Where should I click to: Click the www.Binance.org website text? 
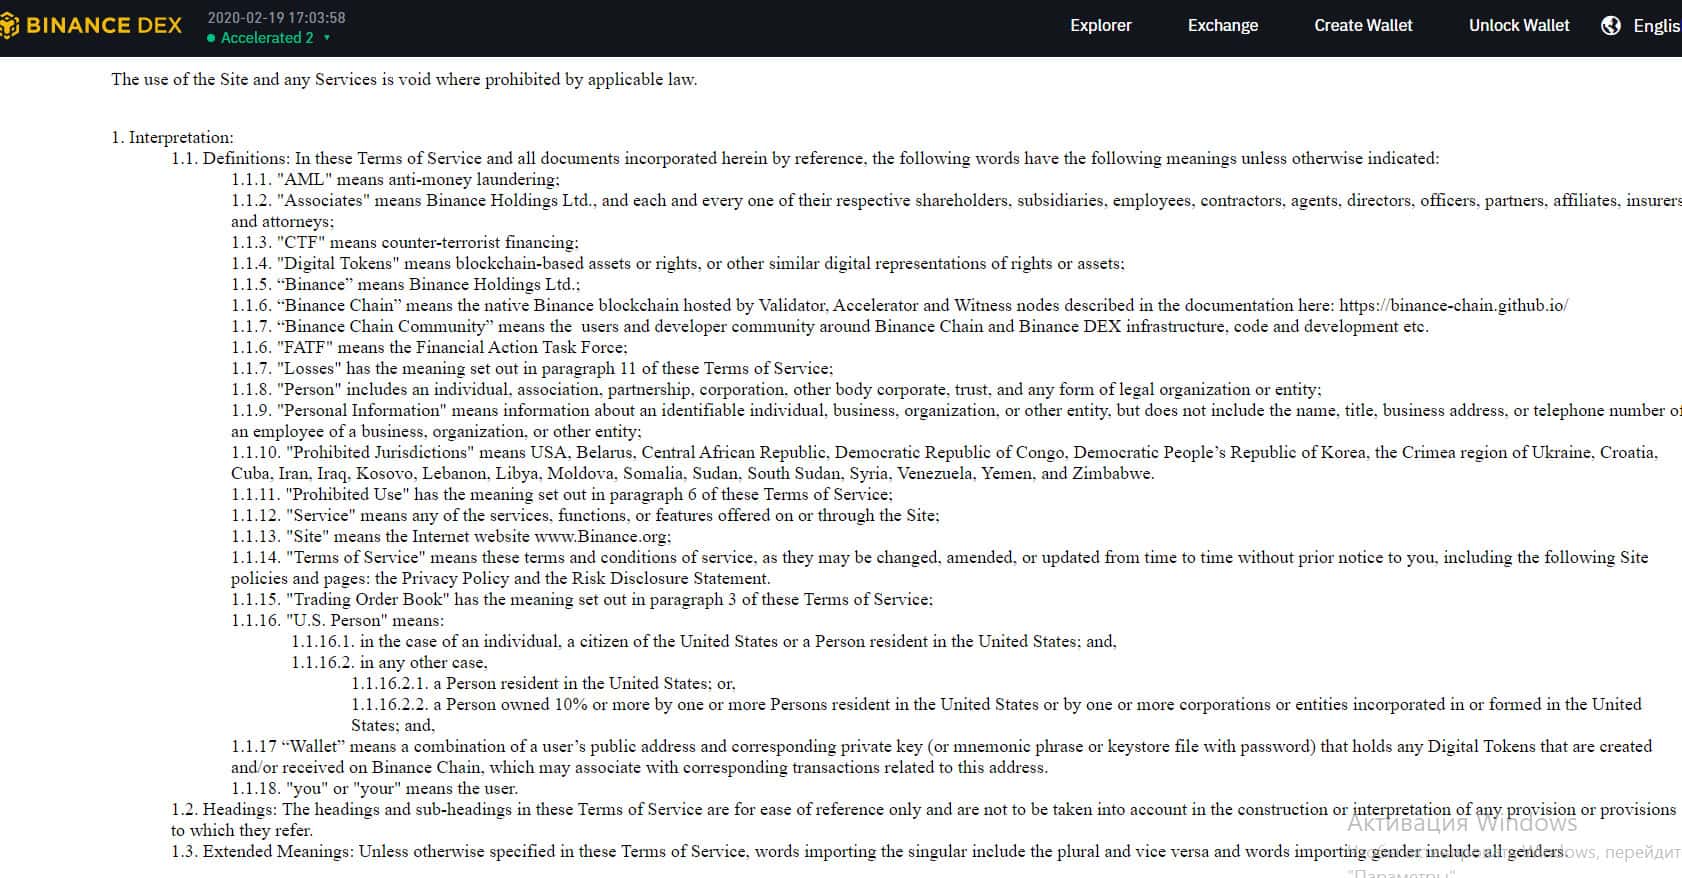[x=602, y=537]
